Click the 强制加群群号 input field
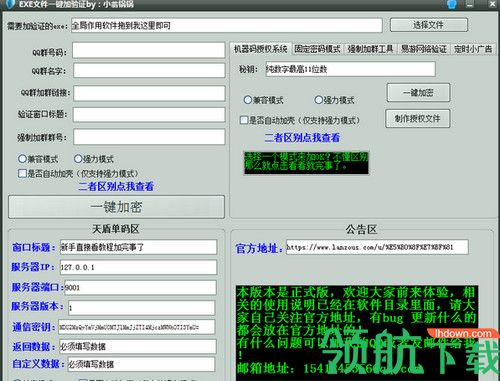 tap(149, 137)
